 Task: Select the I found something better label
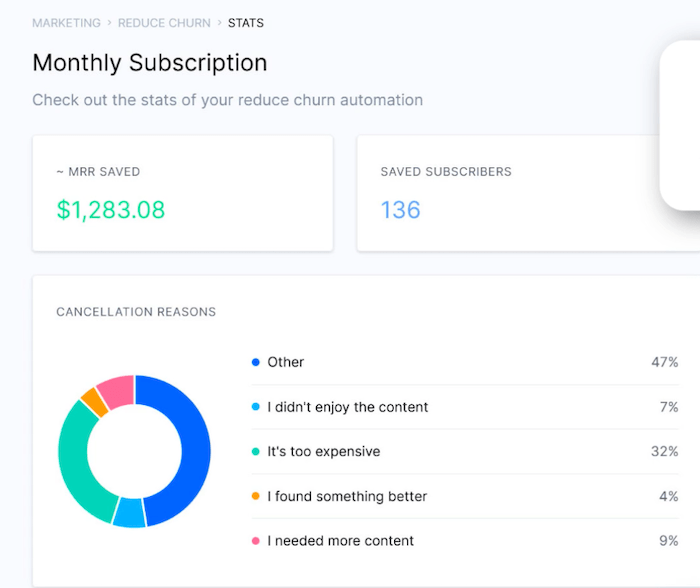click(x=347, y=496)
